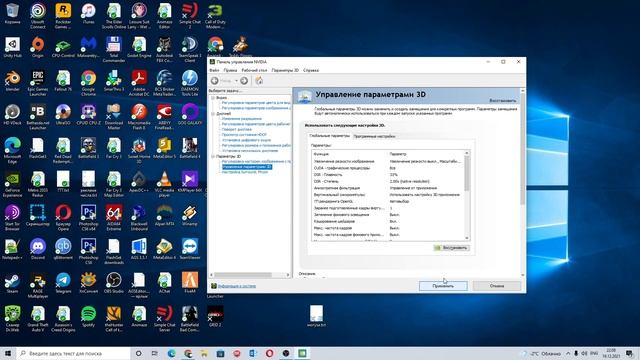
Task: Open Установка нескольких дисплеев task
Action: (250, 151)
